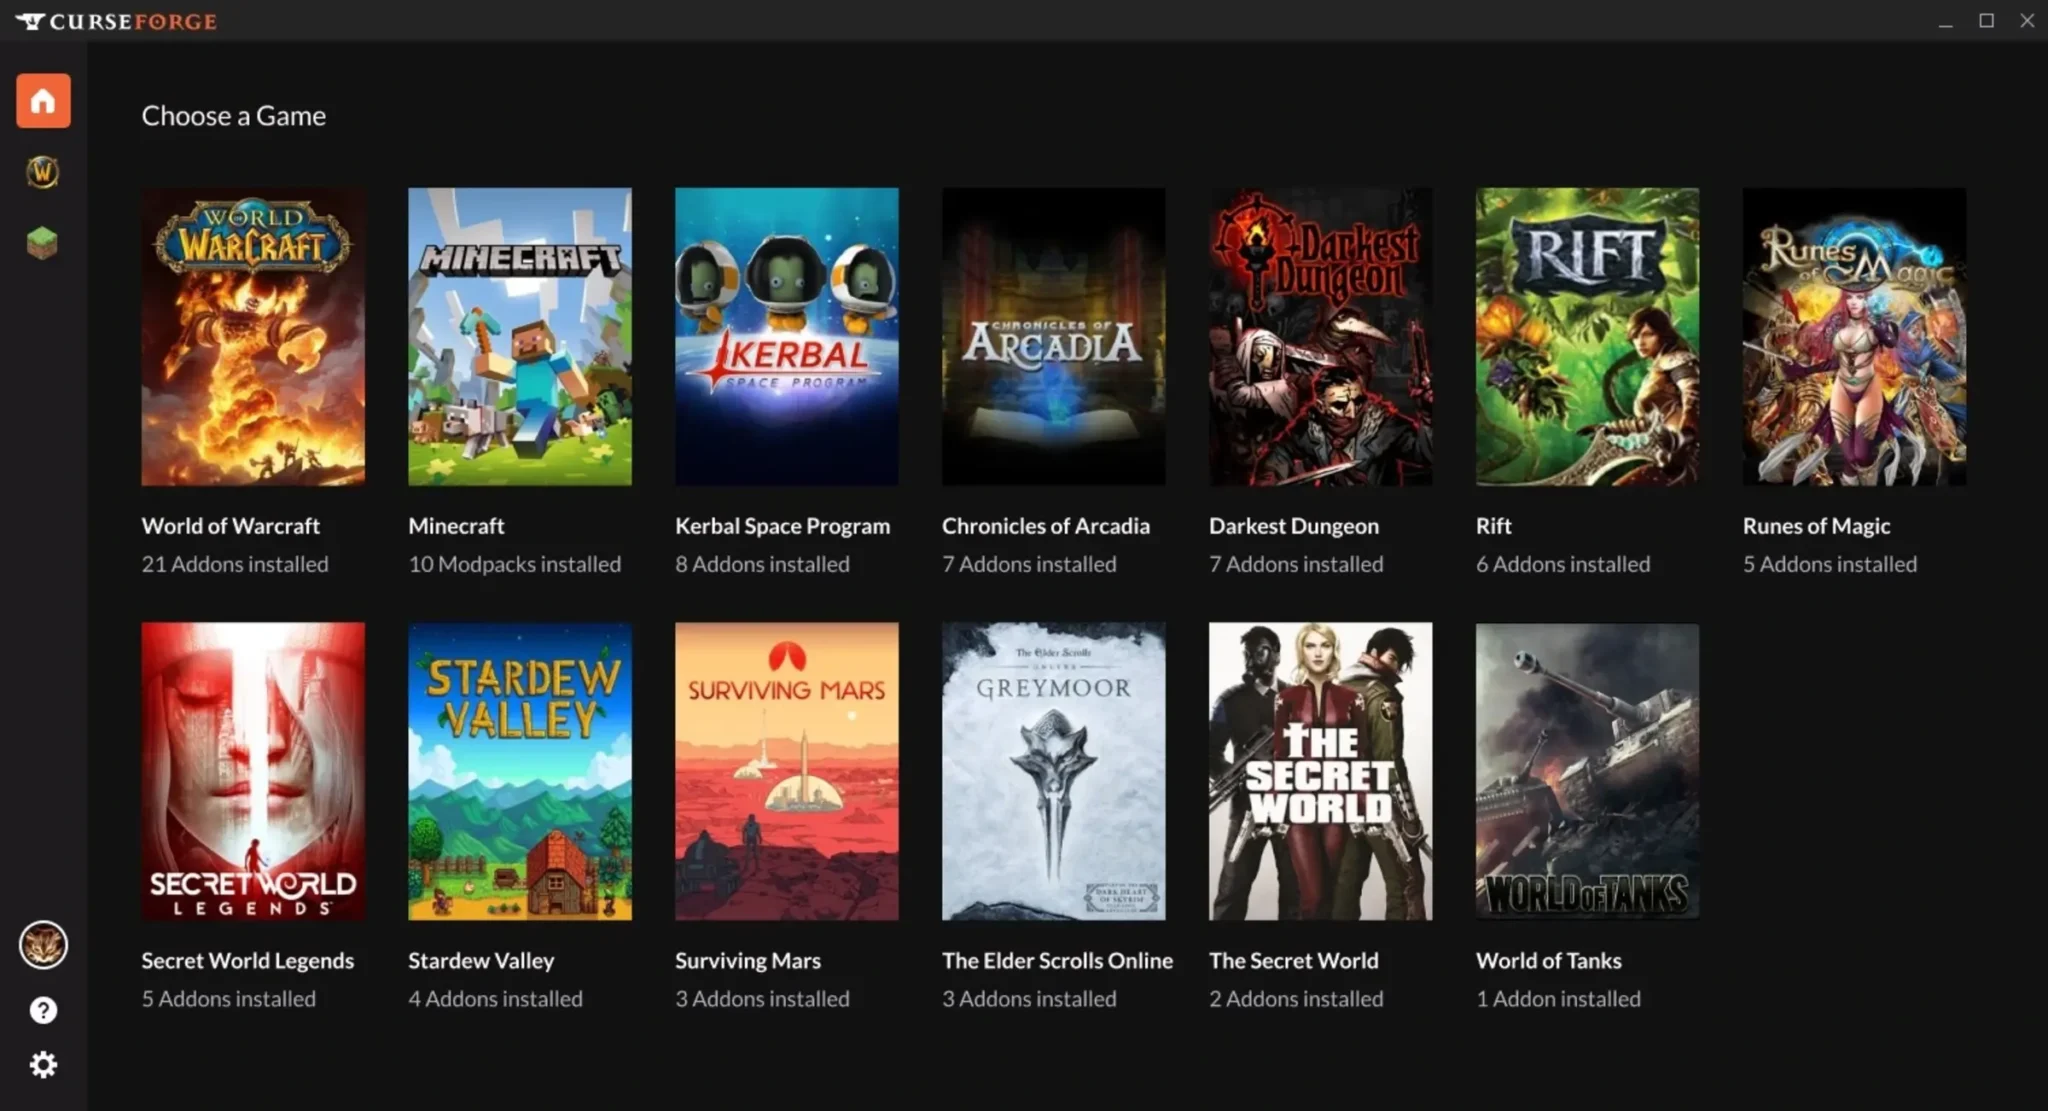Open the Minecraft modpacks section
This screenshot has width=2048, height=1111.
(518, 337)
